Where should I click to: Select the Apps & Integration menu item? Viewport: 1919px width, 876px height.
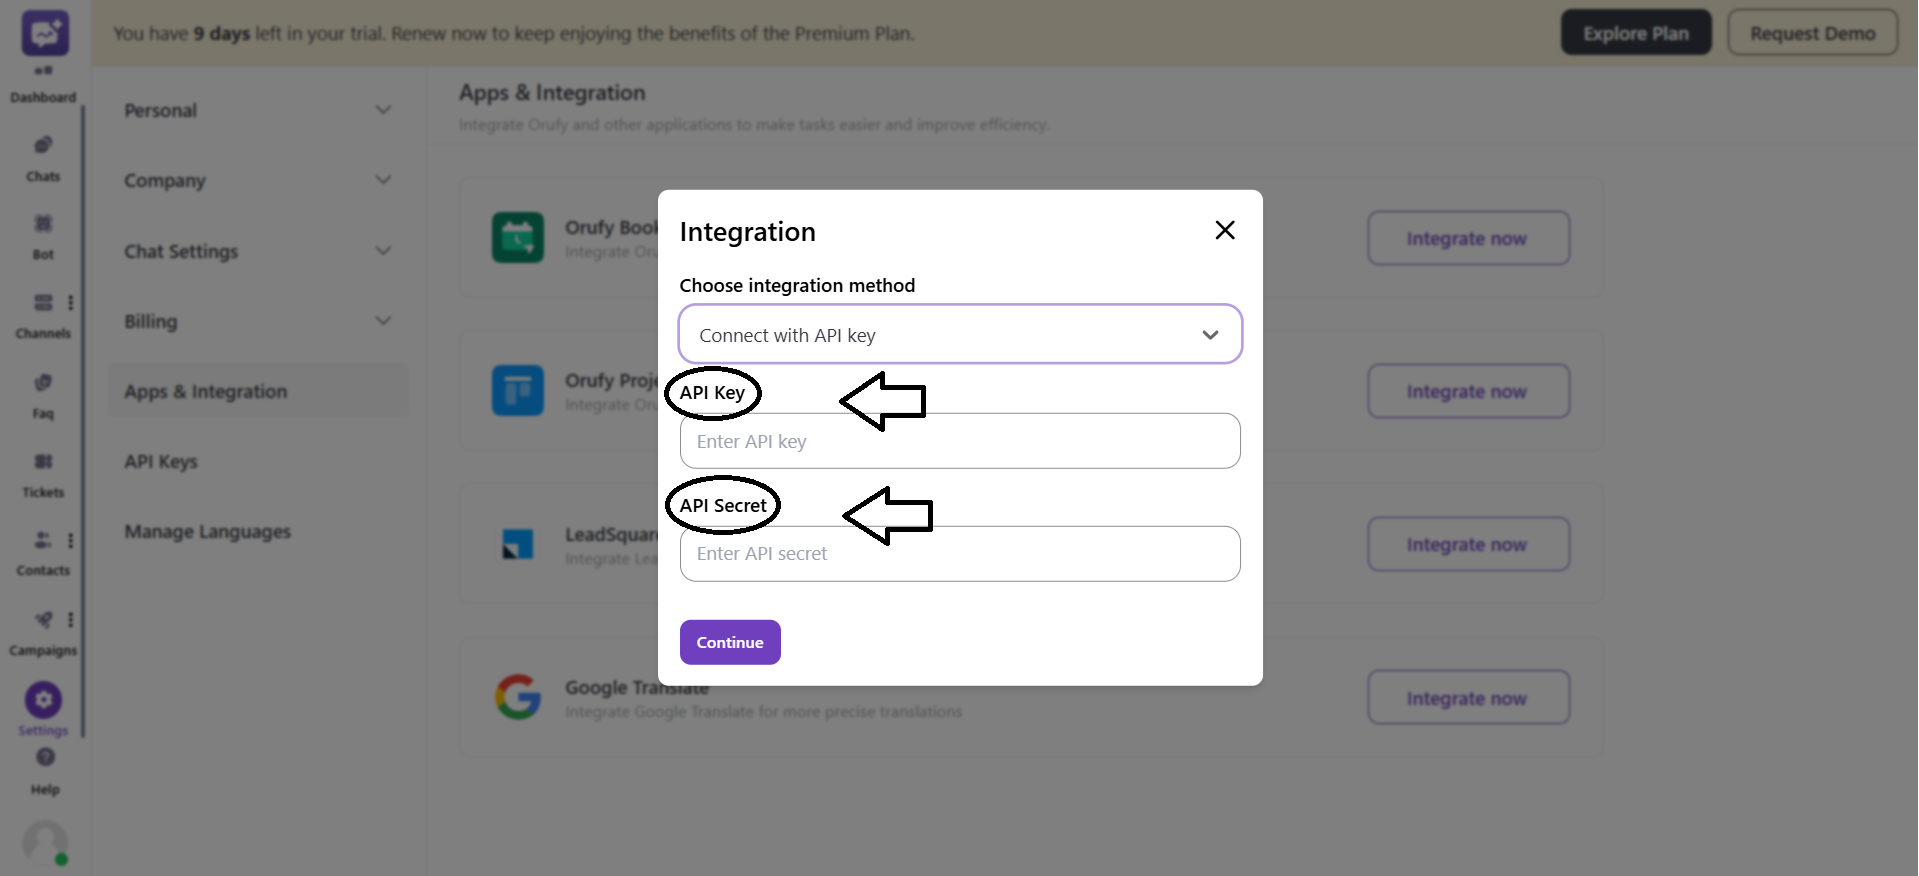click(205, 391)
